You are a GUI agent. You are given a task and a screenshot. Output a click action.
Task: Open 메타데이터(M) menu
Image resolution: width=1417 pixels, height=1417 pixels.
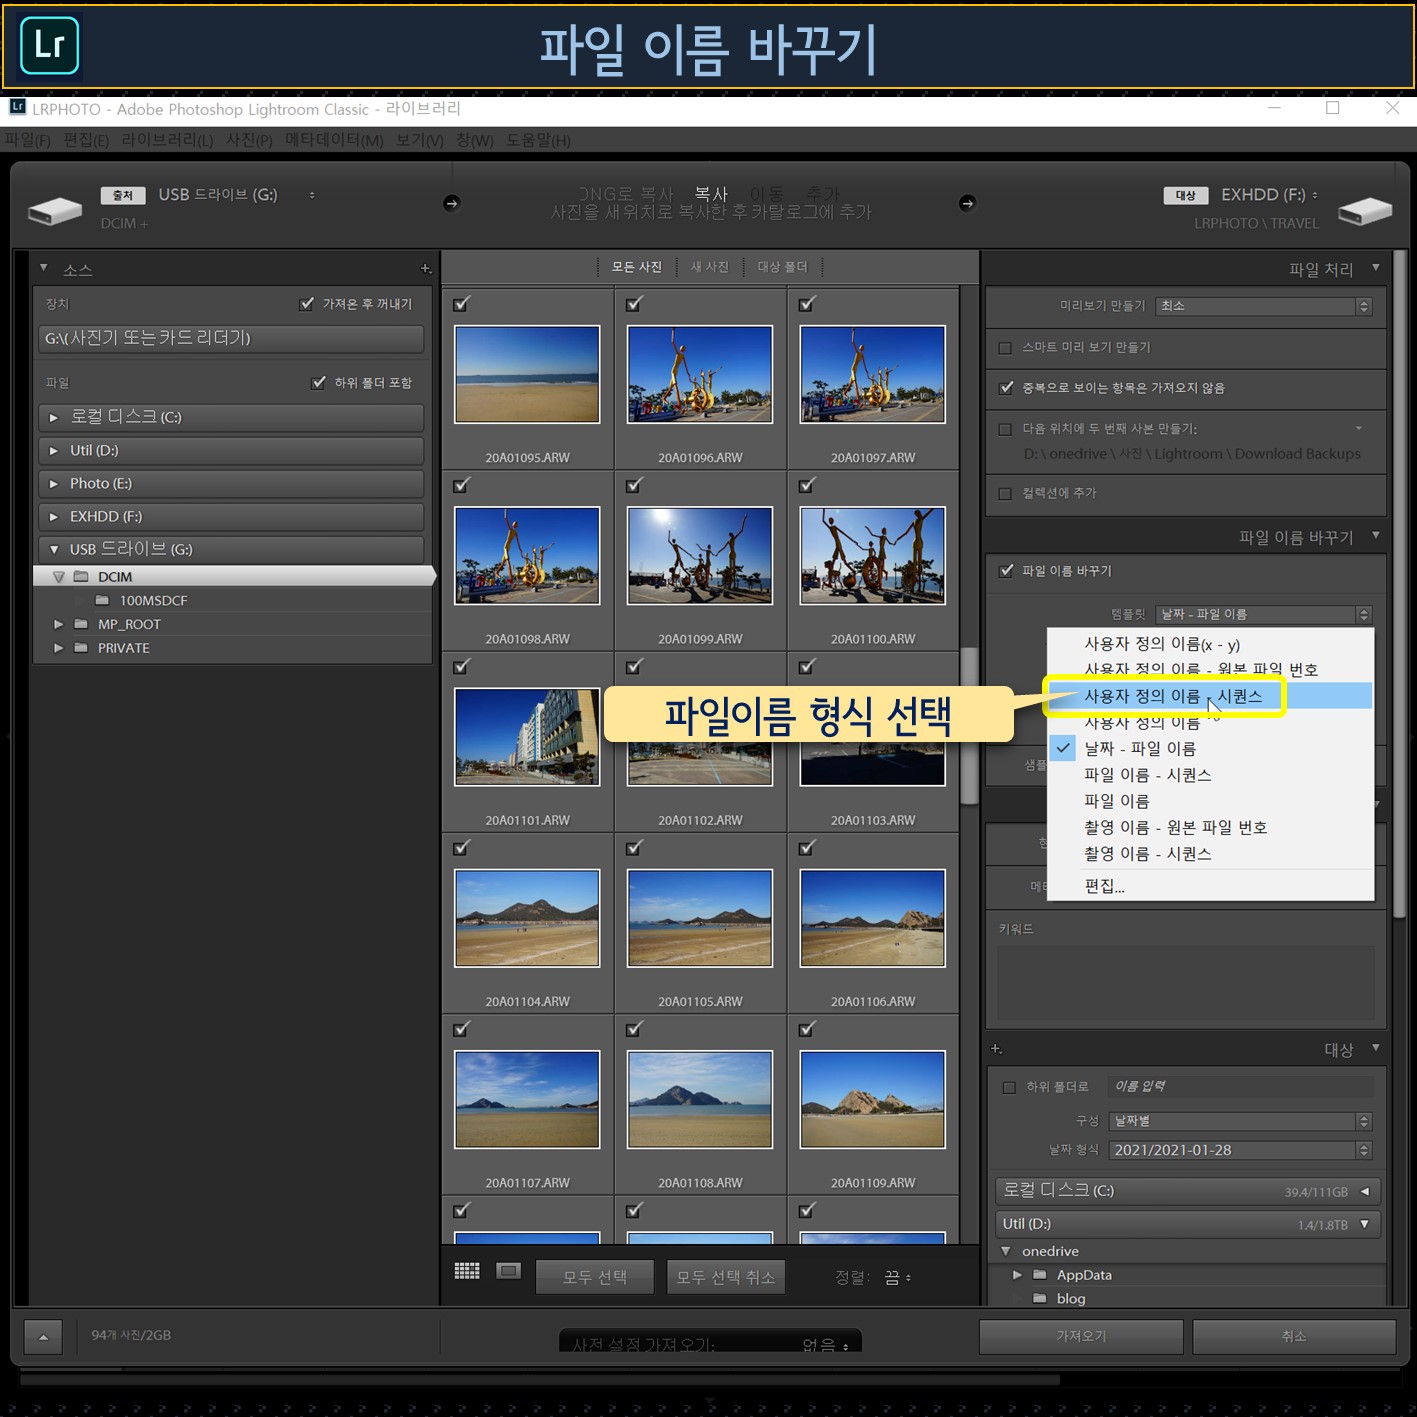point(334,140)
